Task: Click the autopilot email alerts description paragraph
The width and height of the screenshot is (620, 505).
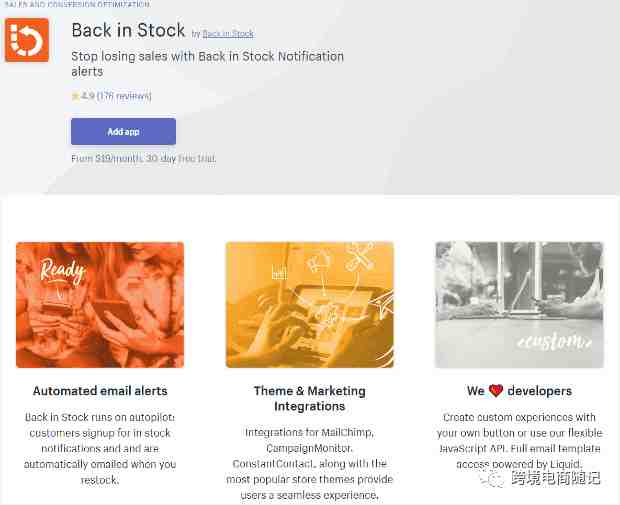Action: point(100,448)
